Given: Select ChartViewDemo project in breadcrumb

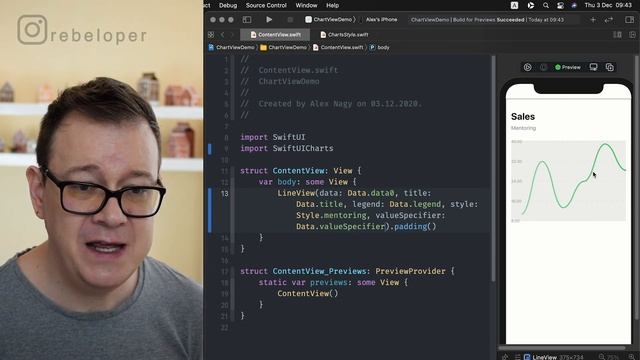Looking at the screenshot, I should pos(231,47).
